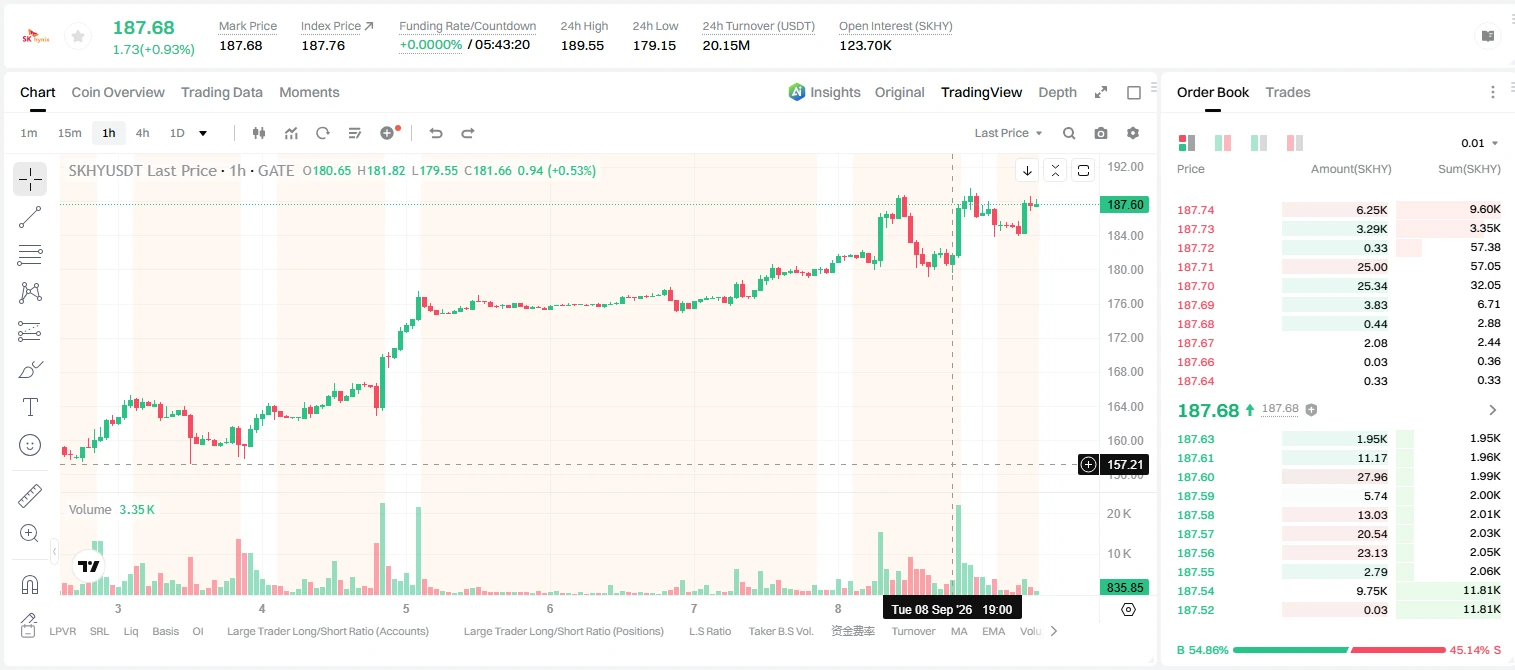The height and width of the screenshot is (670, 1515).
Task: Collapse left panel chevron near volume
Action: (54, 550)
